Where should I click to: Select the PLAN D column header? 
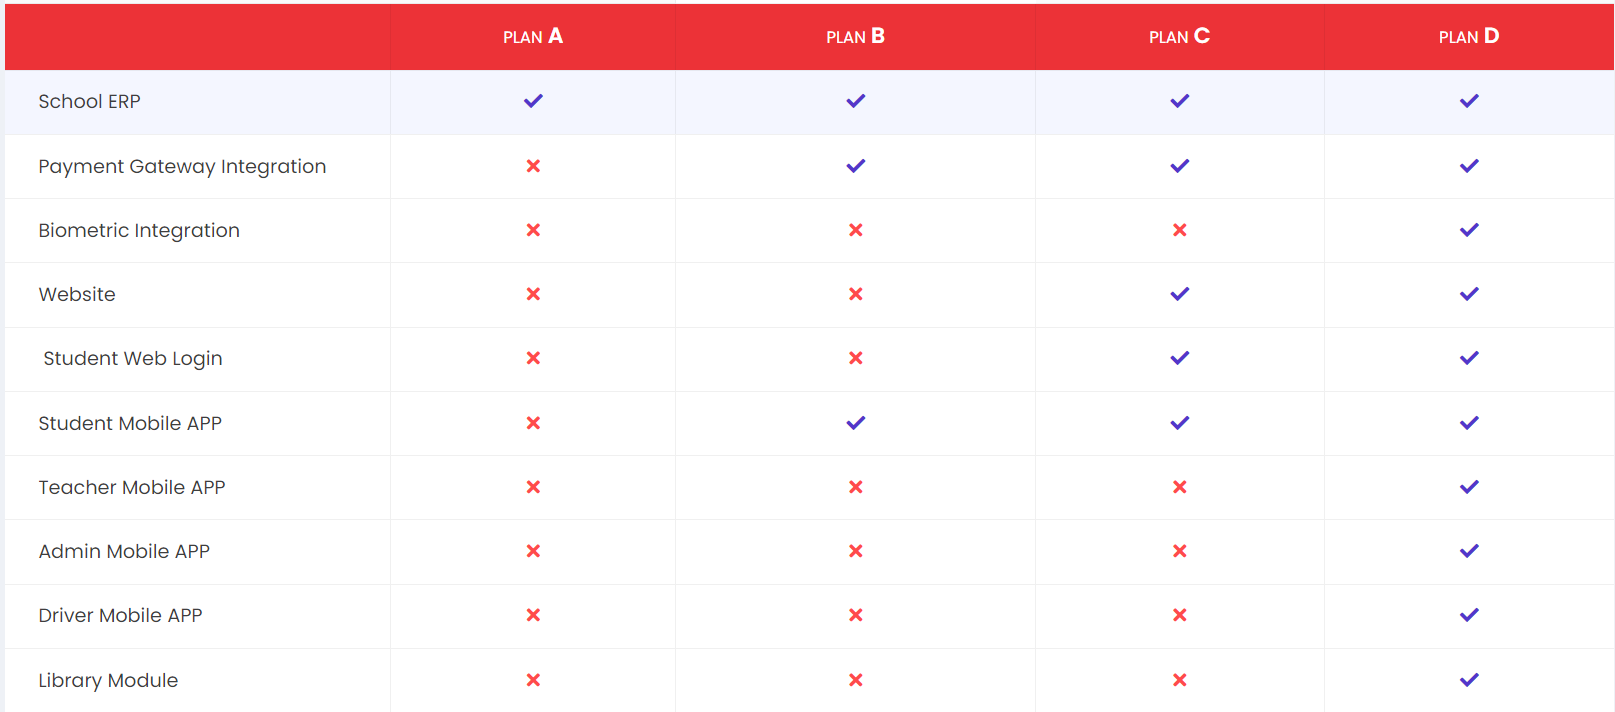tap(1468, 37)
